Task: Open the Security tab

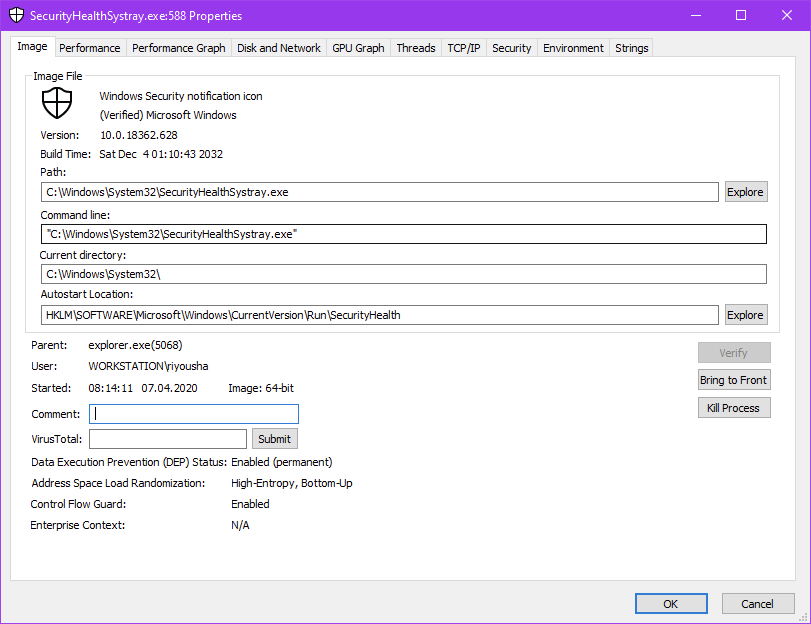Action: pyautogui.click(x=512, y=48)
